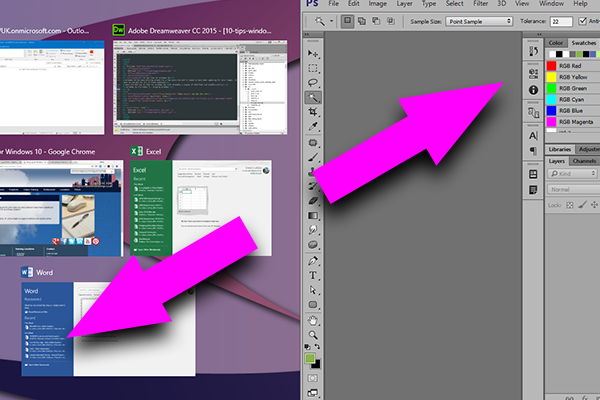Select the History Brush tool
The height and width of the screenshot is (400, 600).
(x=313, y=186)
